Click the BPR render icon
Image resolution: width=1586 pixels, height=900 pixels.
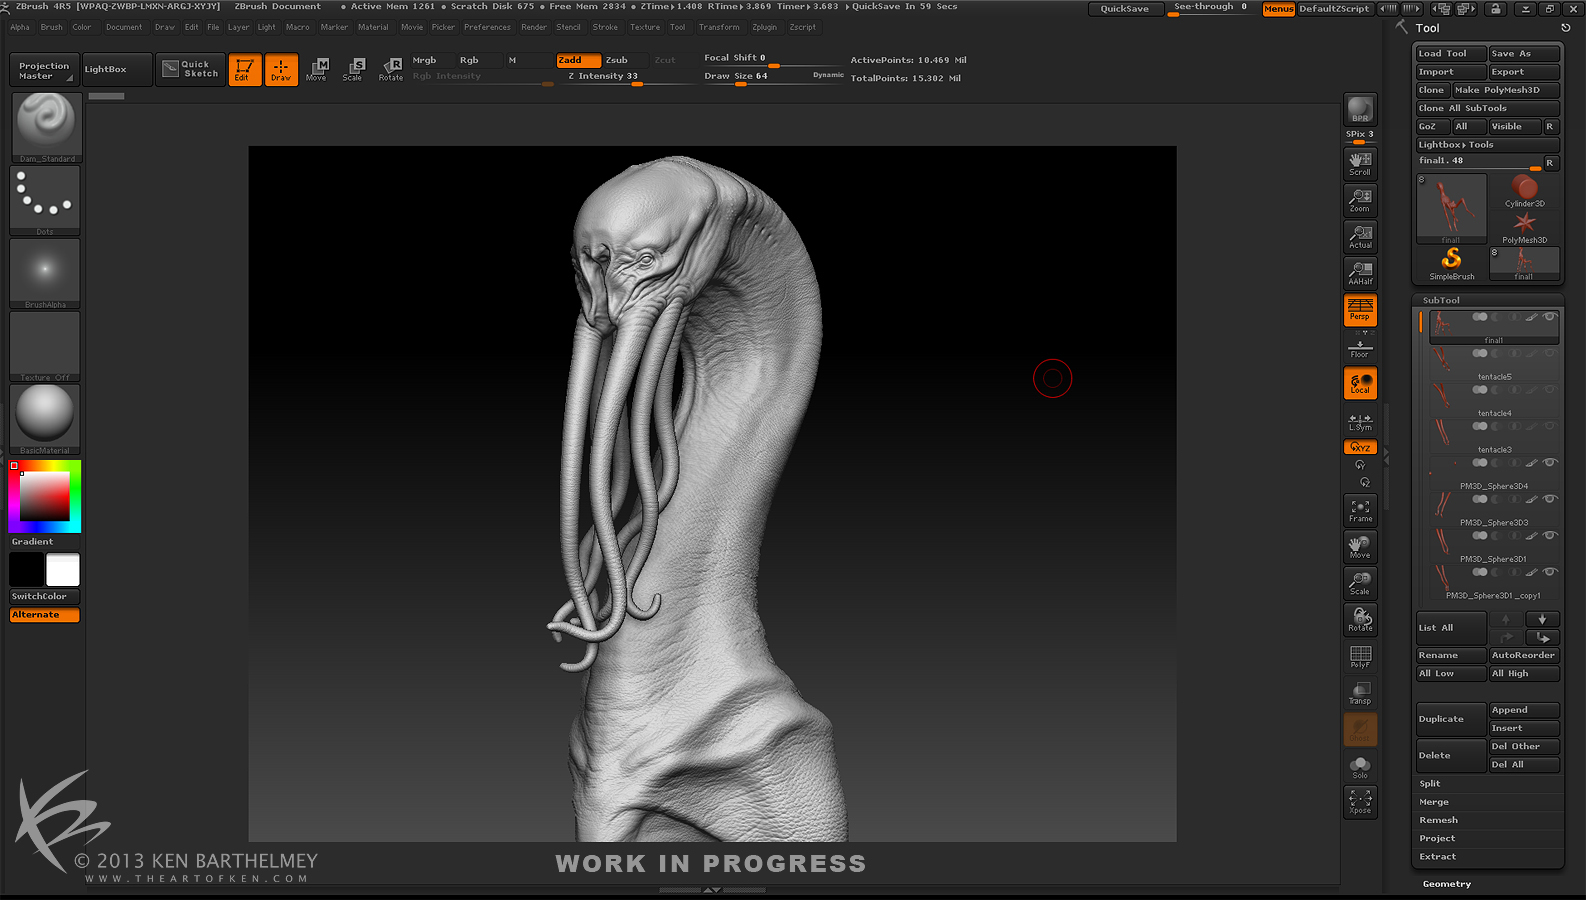click(1360, 110)
